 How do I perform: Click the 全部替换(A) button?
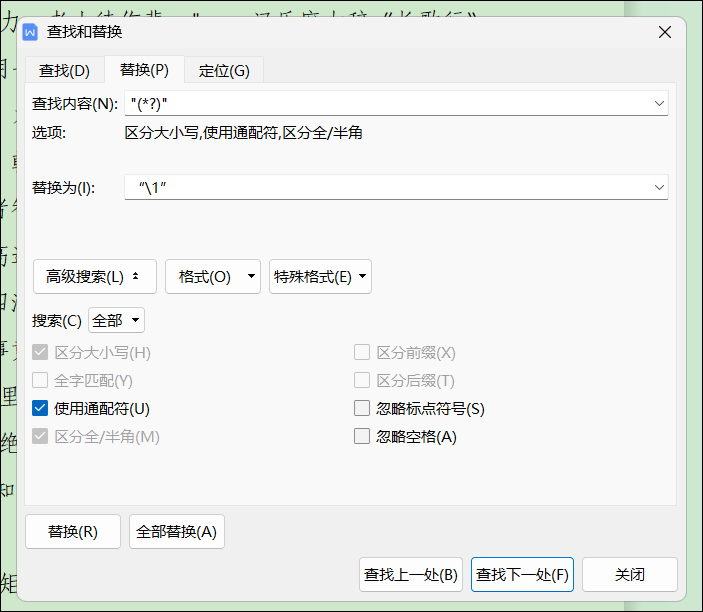point(176,532)
